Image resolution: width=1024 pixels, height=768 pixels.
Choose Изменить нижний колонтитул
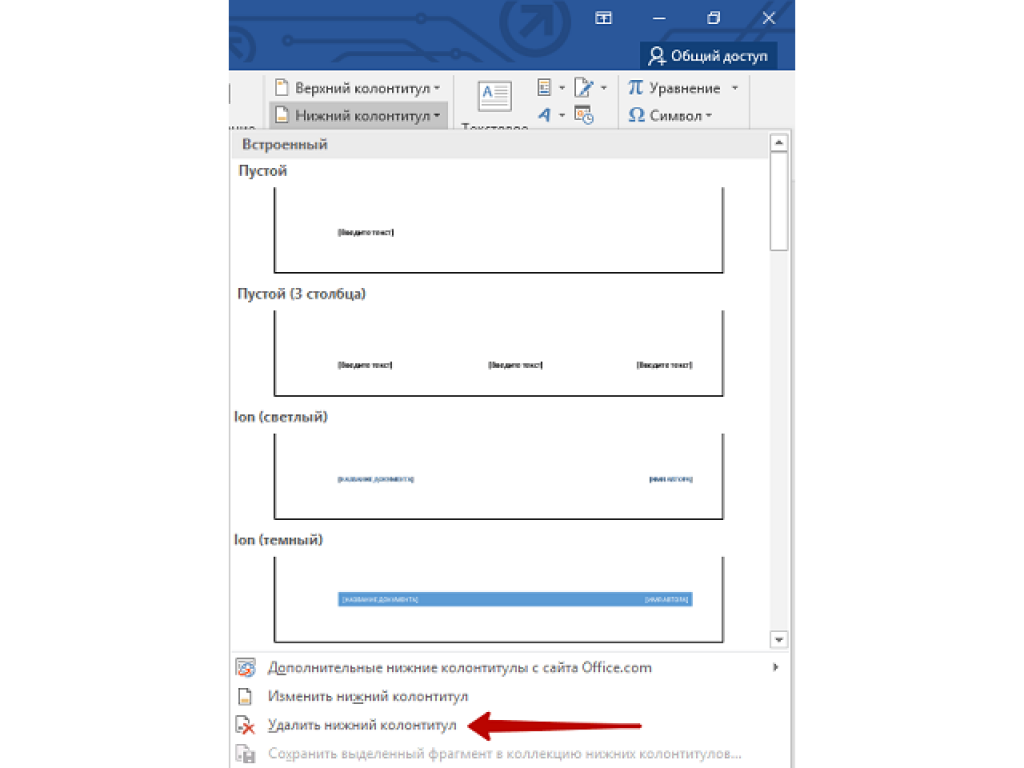click(x=509, y=696)
